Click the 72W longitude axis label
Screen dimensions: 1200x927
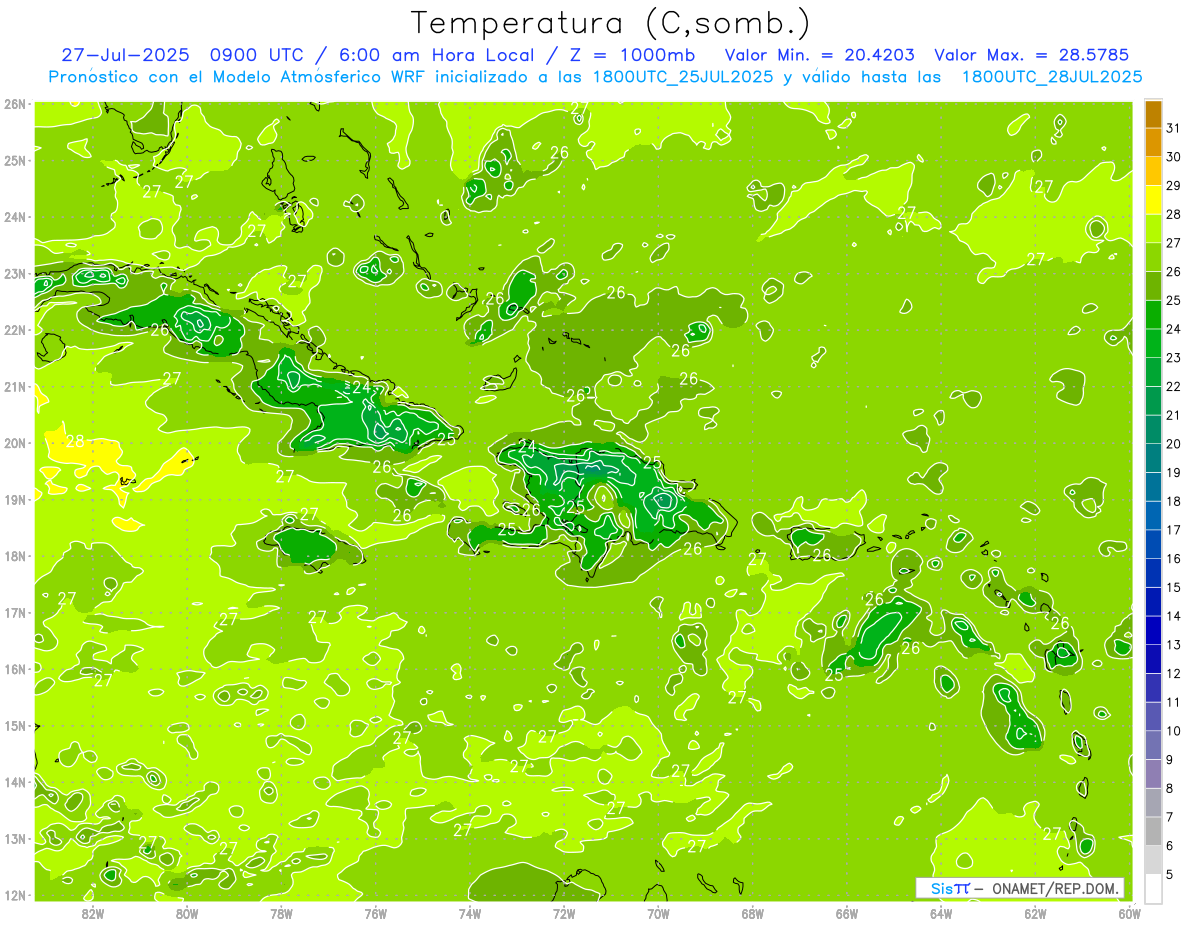tap(564, 913)
